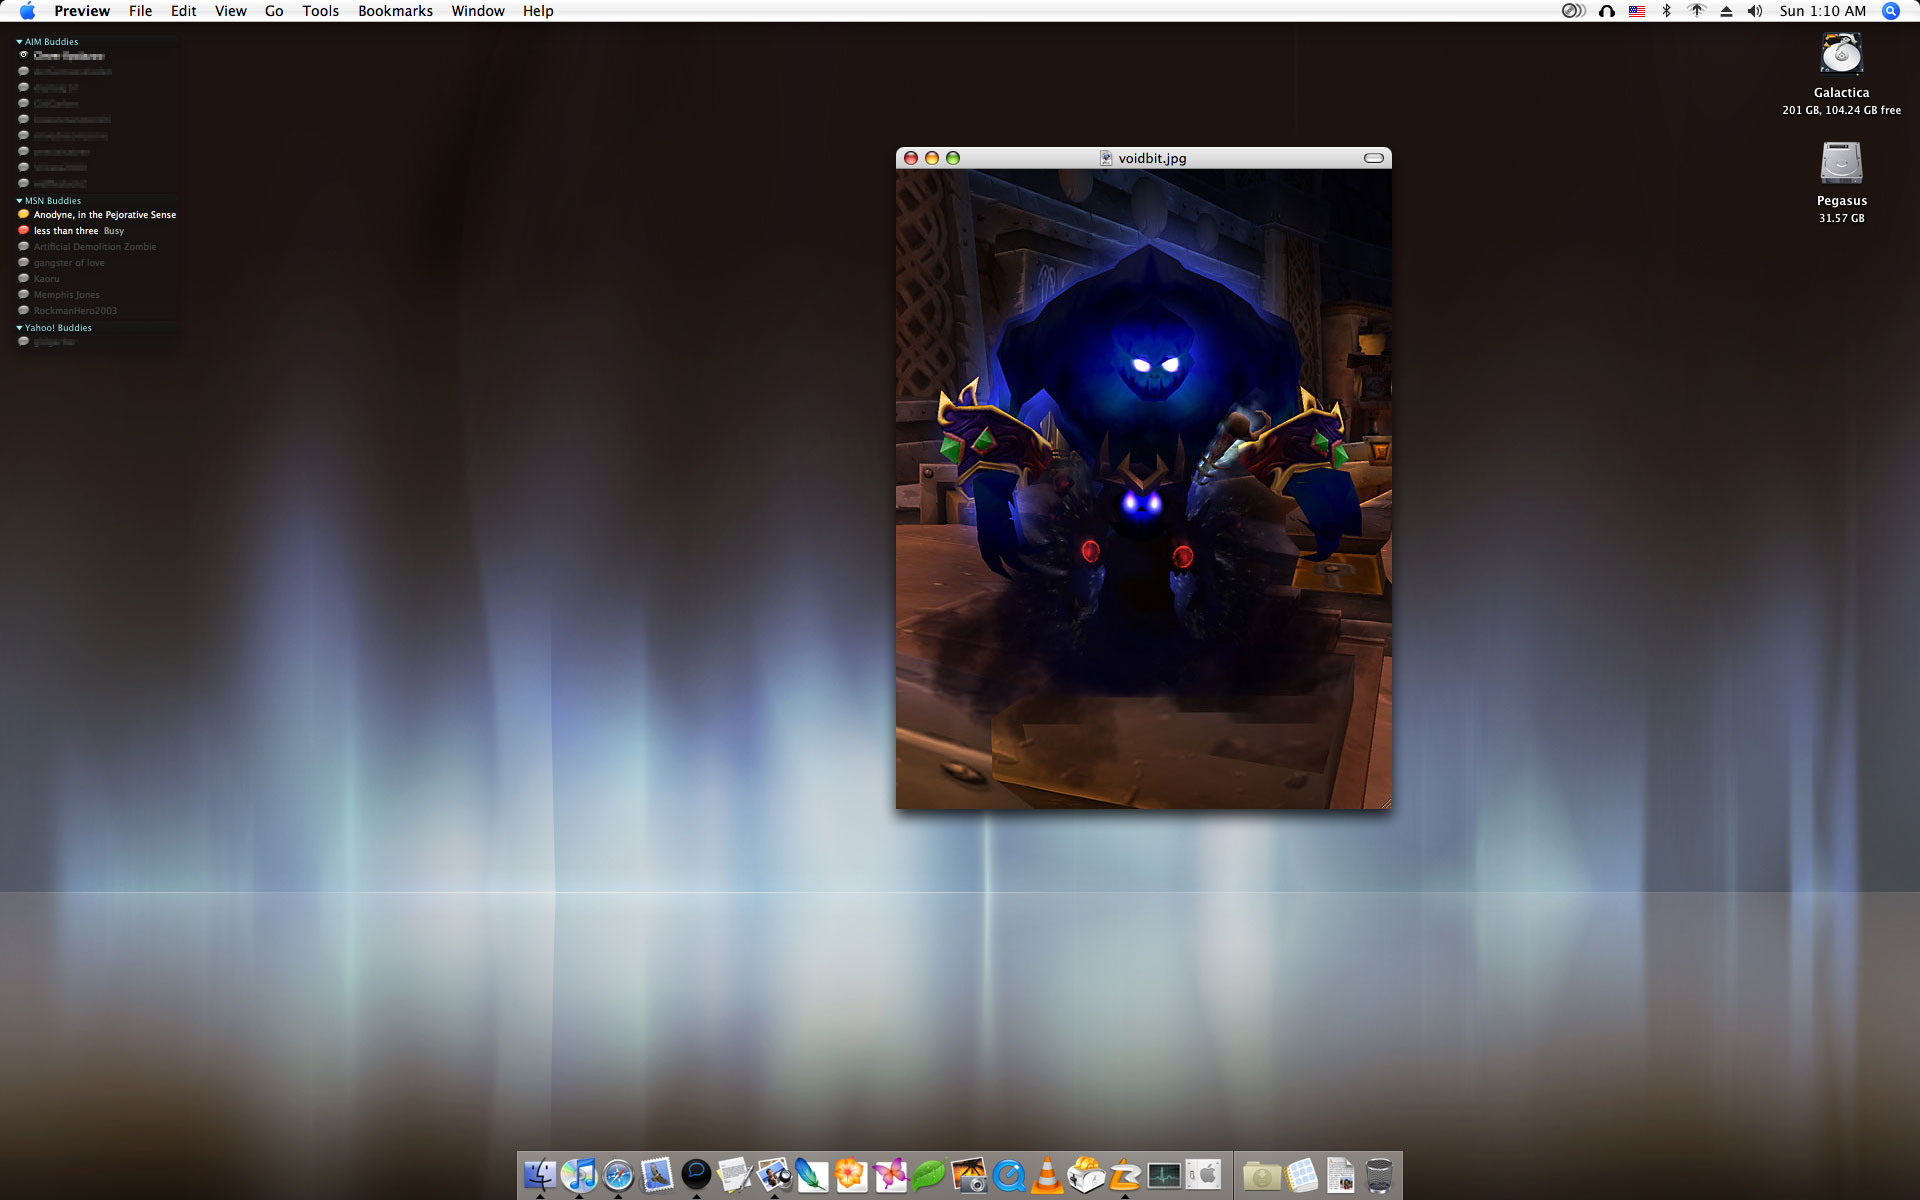Toggle the Preview toolbar pill button
Screen dimensions: 1920x1200
coord(1374,158)
